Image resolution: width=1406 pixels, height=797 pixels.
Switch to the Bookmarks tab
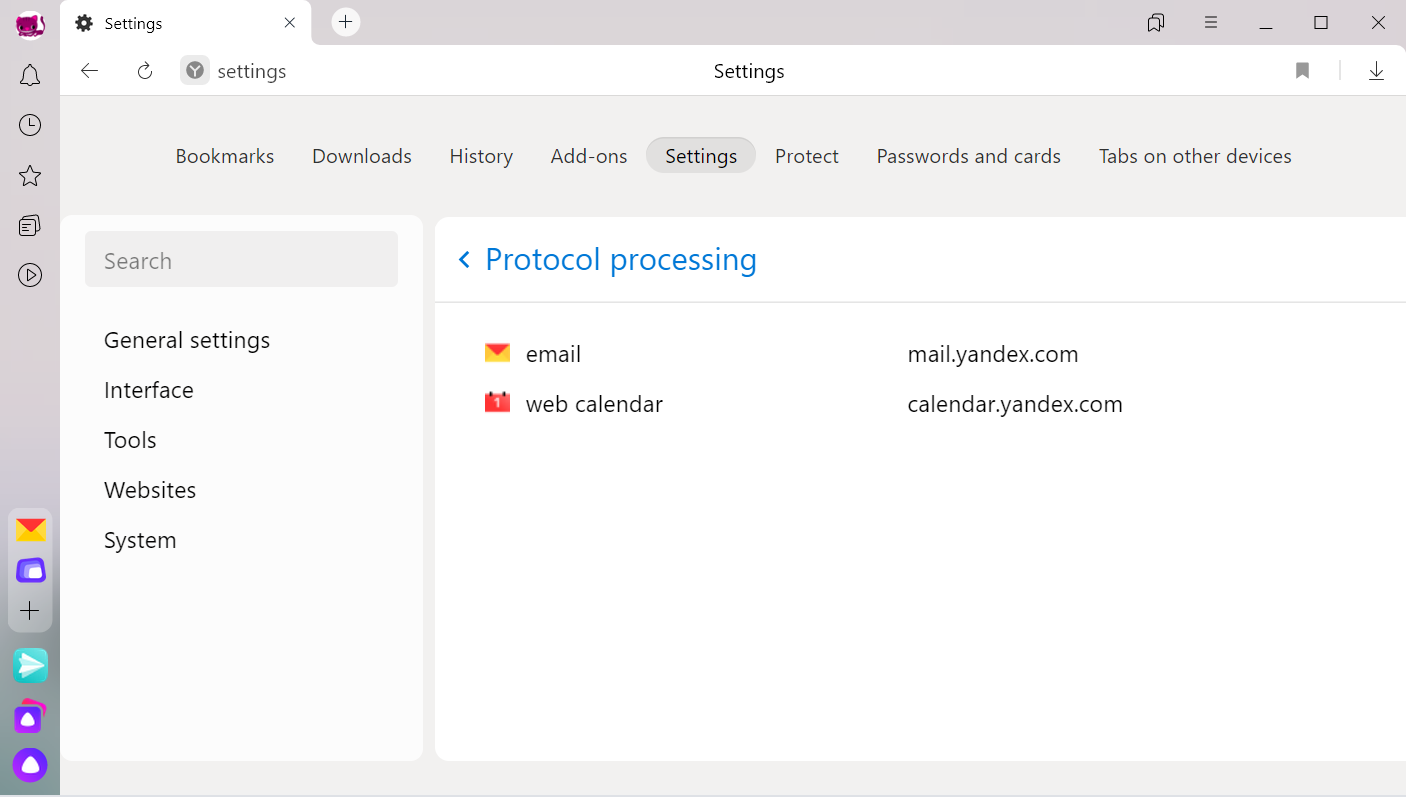[x=225, y=156]
